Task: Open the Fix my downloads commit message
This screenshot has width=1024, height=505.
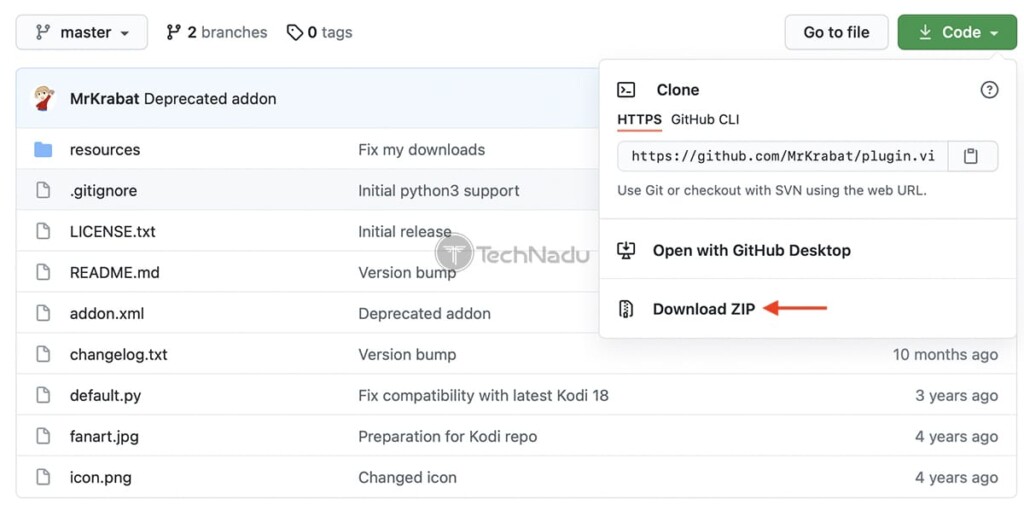Action: (x=421, y=150)
